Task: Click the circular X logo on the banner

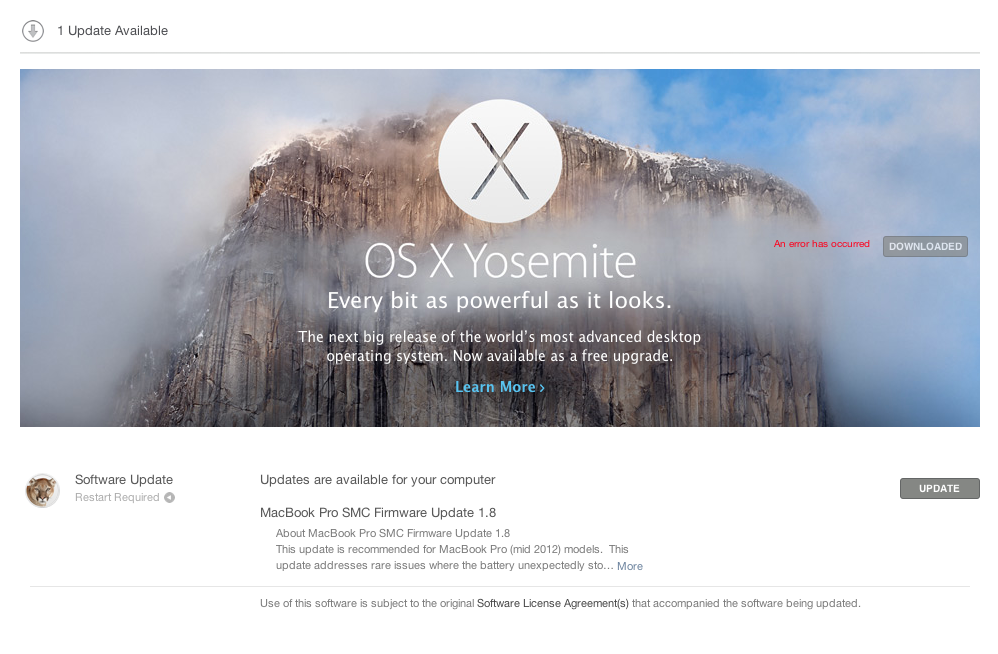Action: pyautogui.click(x=500, y=161)
